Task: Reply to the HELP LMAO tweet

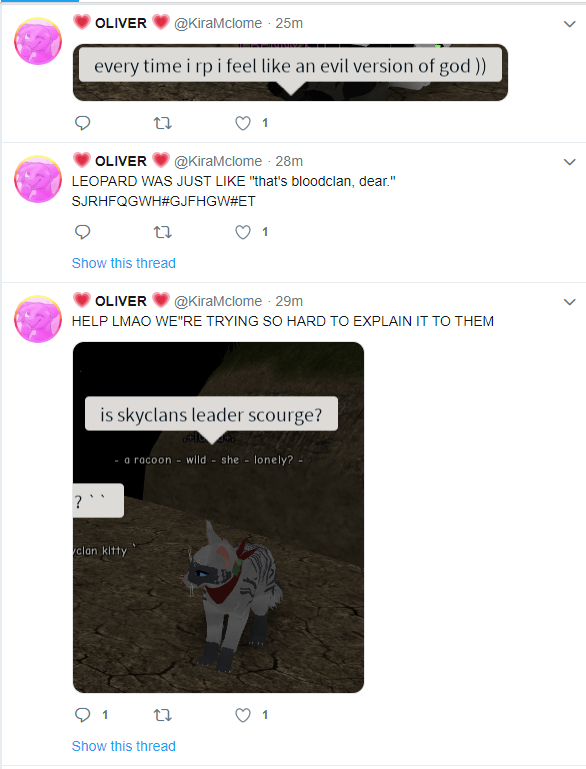Action: [82, 715]
